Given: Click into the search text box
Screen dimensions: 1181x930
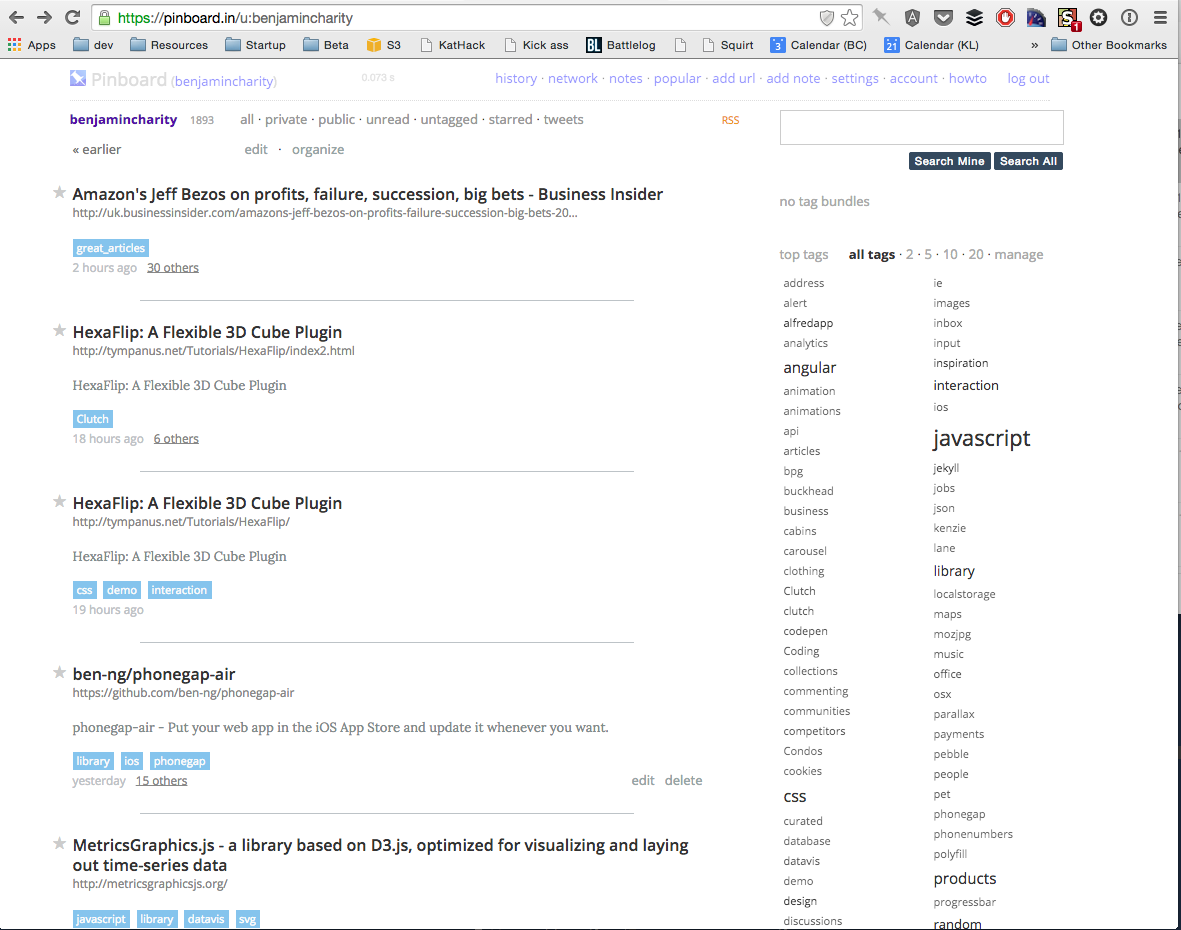Looking at the screenshot, I should pyautogui.click(x=921, y=127).
